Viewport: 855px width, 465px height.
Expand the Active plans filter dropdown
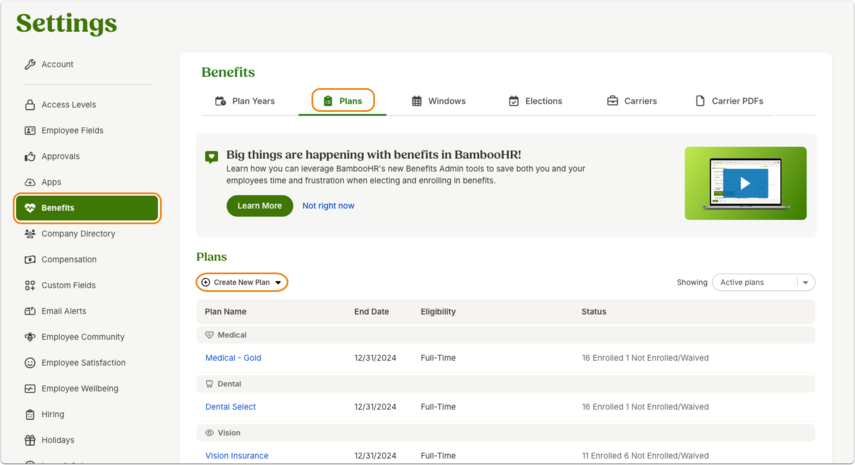763,282
